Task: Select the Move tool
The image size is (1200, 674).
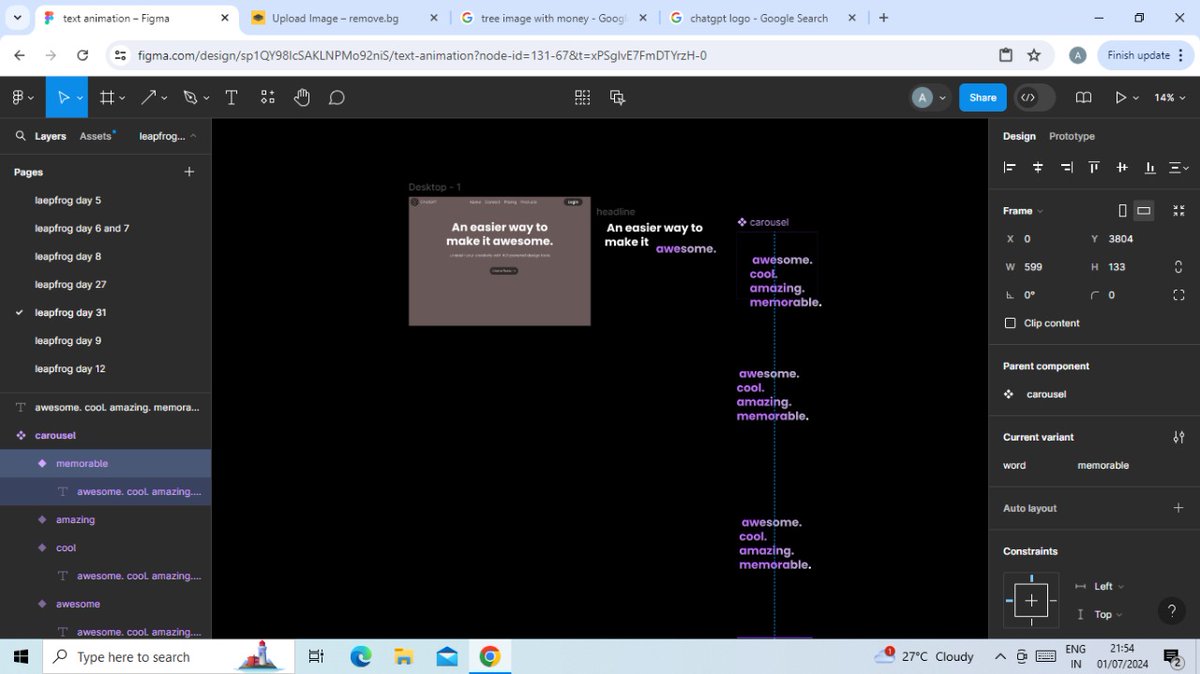Action: (64, 97)
